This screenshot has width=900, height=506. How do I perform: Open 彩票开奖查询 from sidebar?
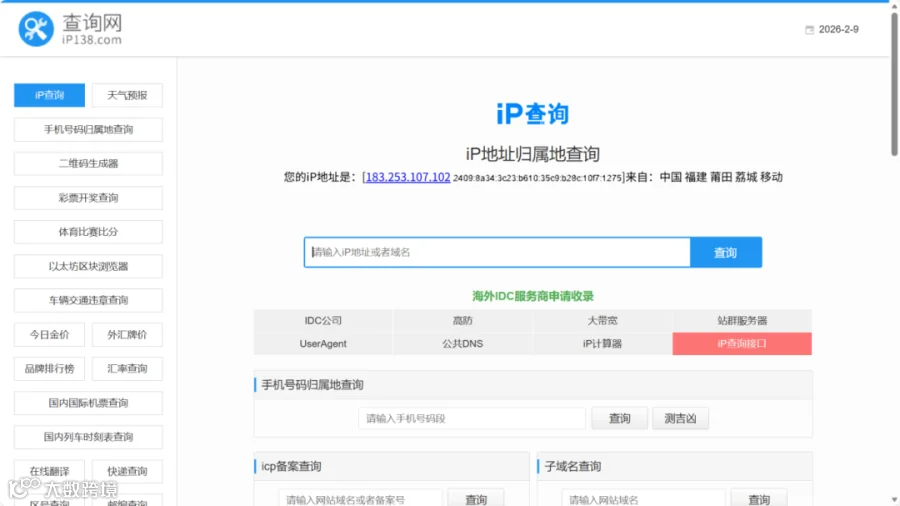click(x=88, y=198)
